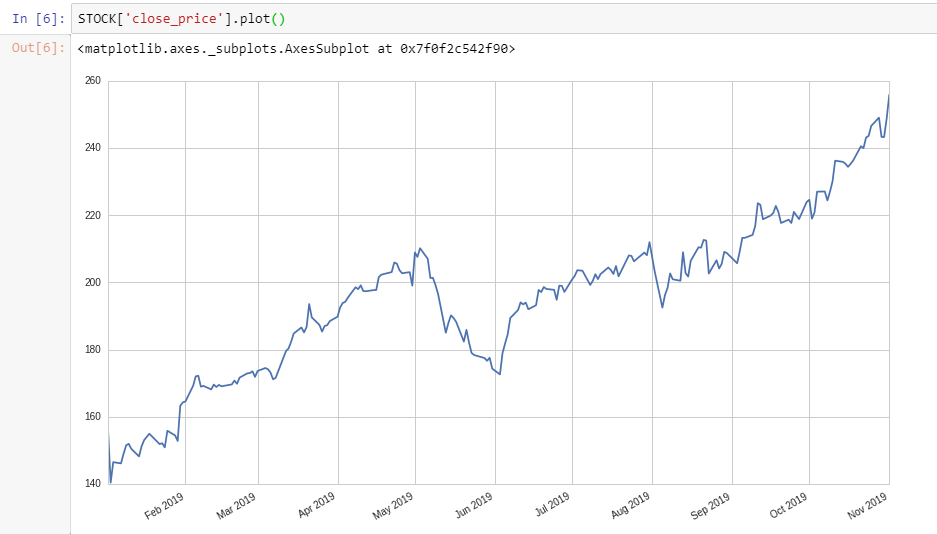Screen dimensions: 937x534
Task: Click the matplotlib AxesSubplot output text
Action: [x=296, y=48]
